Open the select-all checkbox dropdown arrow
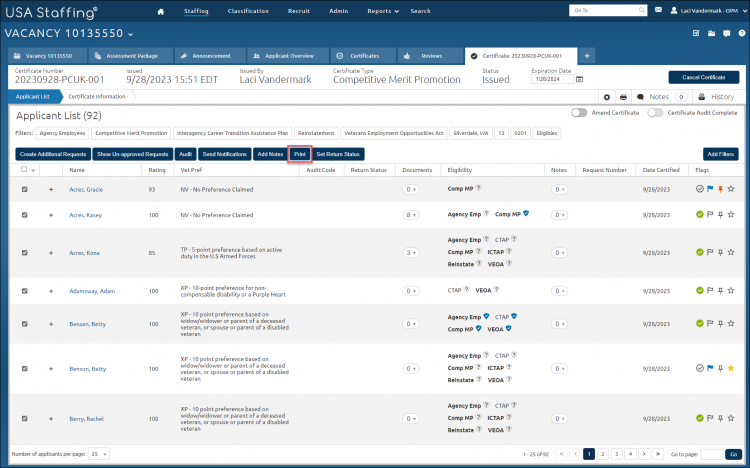The width and height of the screenshot is (750, 468). pyautogui.click(x=33, y=170)
